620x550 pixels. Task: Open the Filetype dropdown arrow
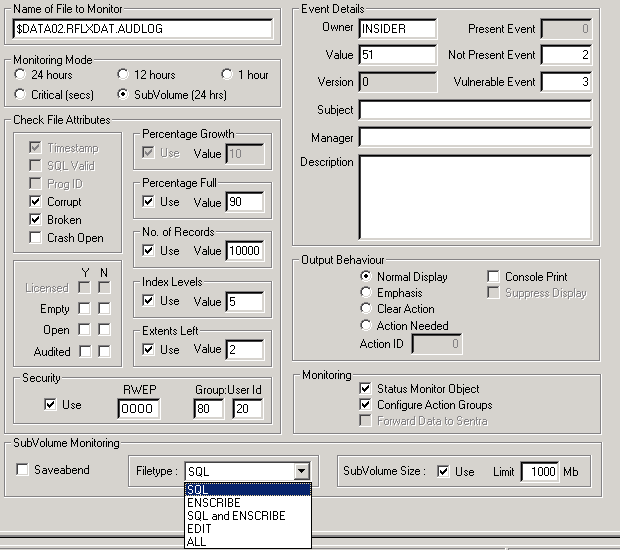pyautogui.click(x=301, y=471)
